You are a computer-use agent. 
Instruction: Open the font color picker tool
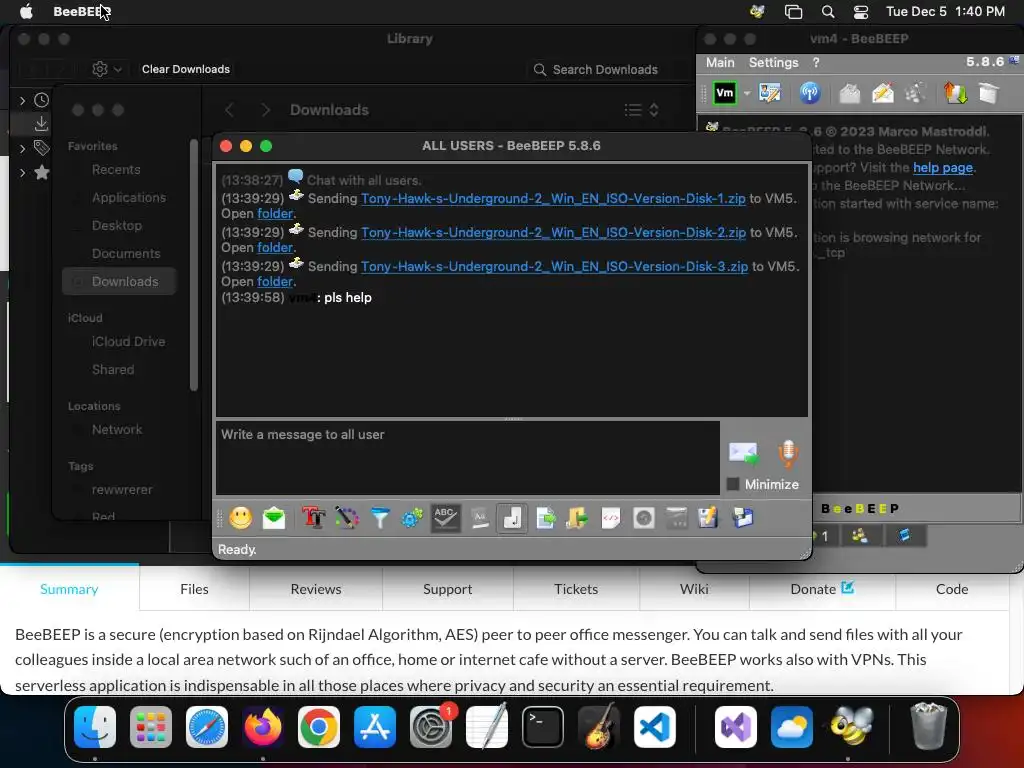pyautogui.click(x=347, y=519)
